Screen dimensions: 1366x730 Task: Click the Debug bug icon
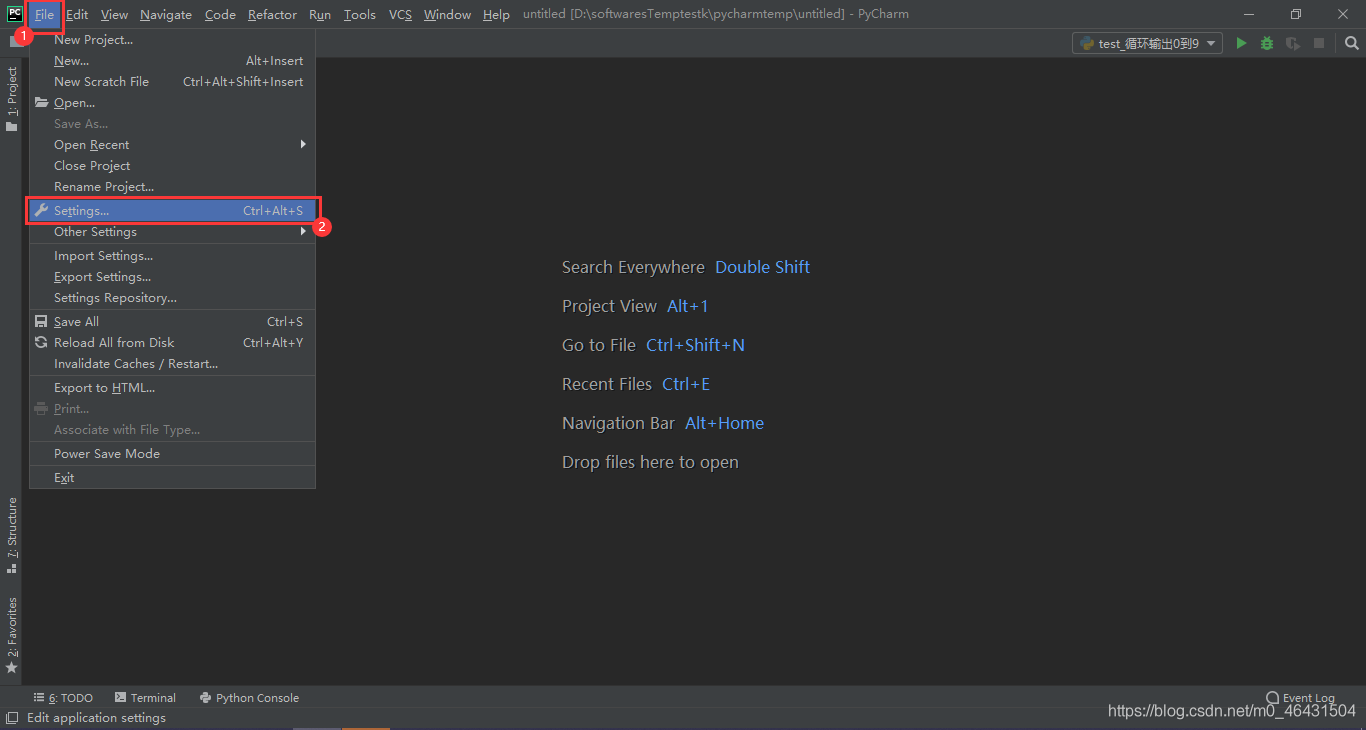[x=1267, y=43]
